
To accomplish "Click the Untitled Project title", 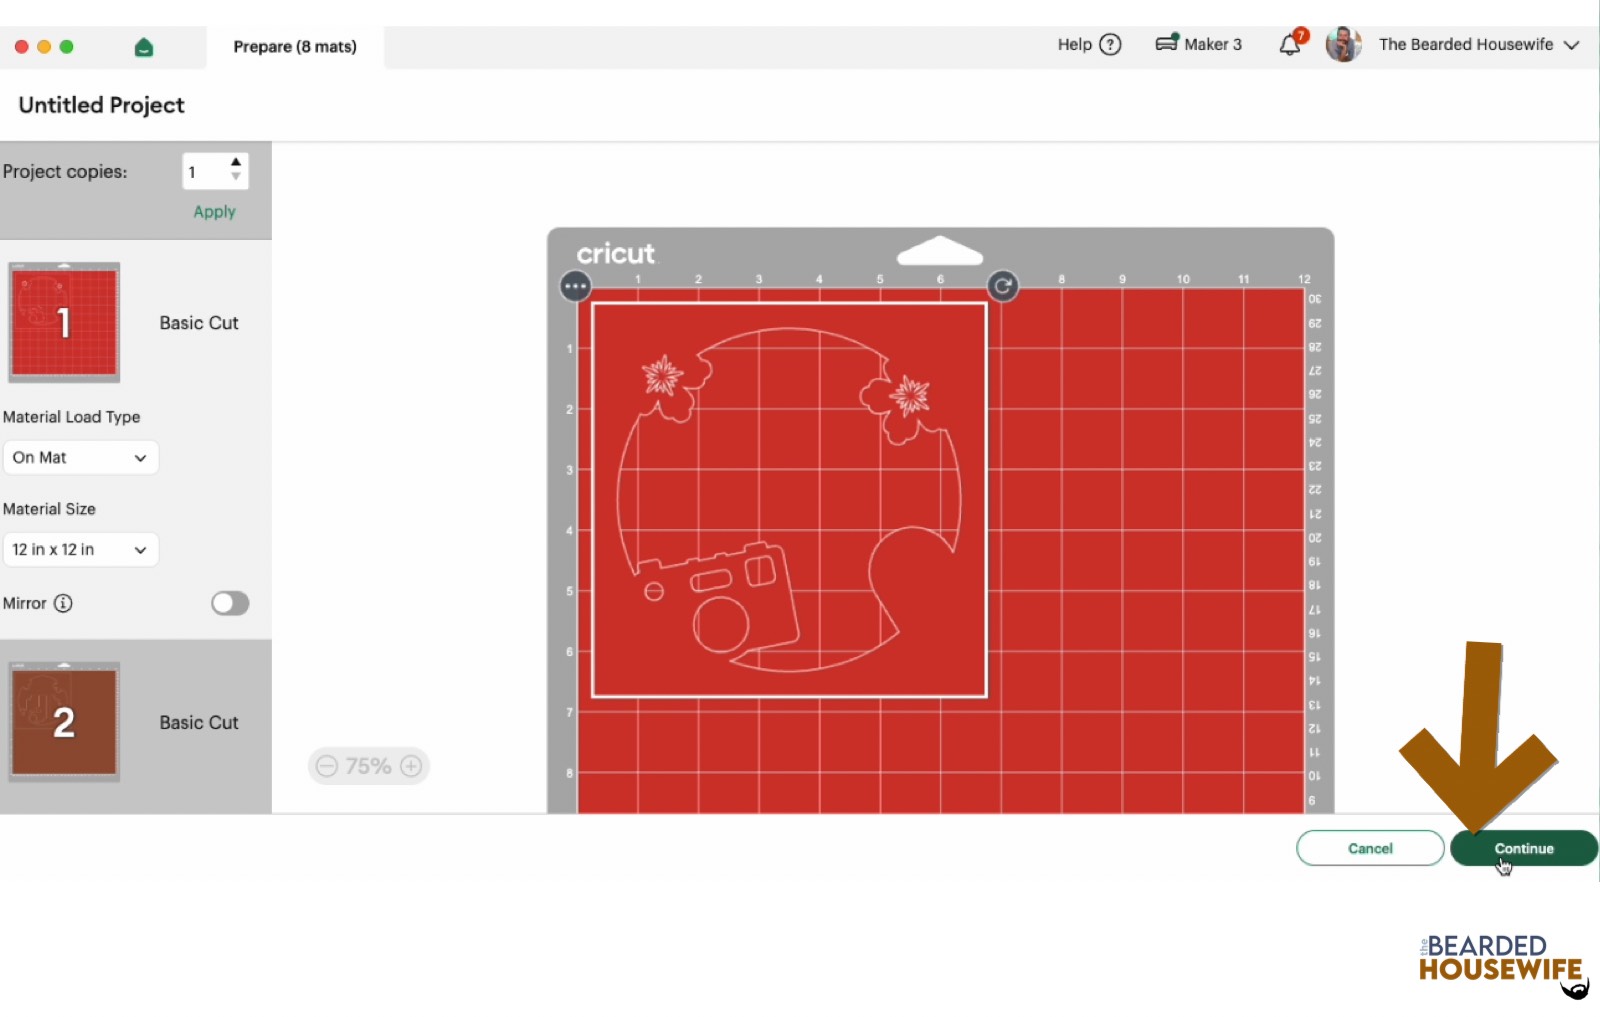I will coord(101,105).
